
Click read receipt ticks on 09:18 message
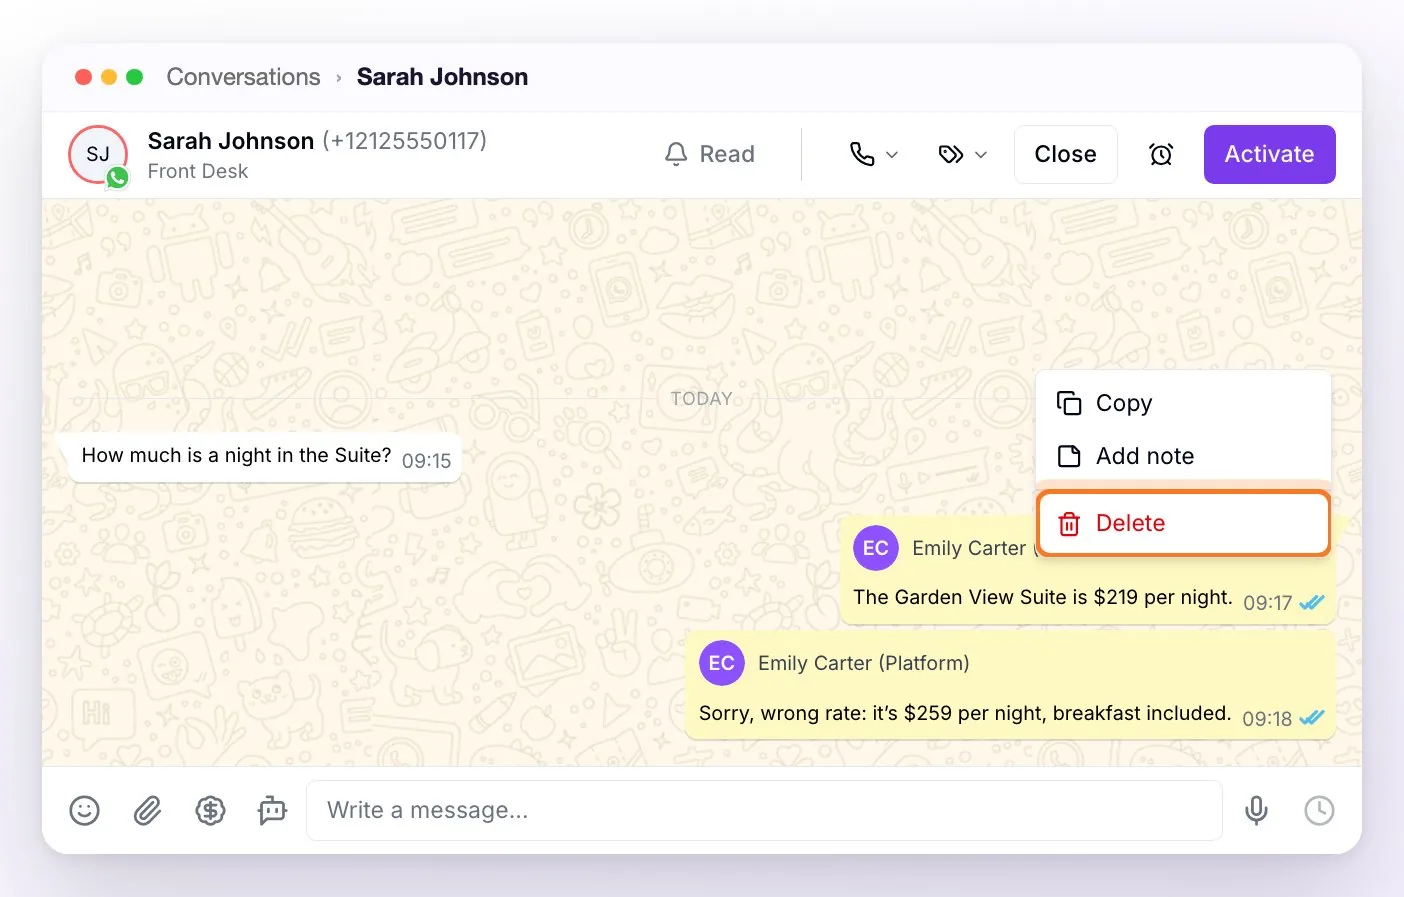1312,717
